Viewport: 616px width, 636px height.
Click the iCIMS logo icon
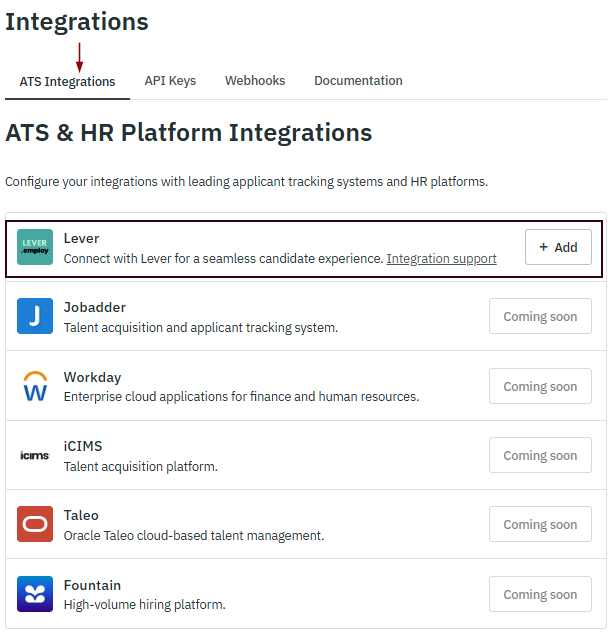coord(35,455)
